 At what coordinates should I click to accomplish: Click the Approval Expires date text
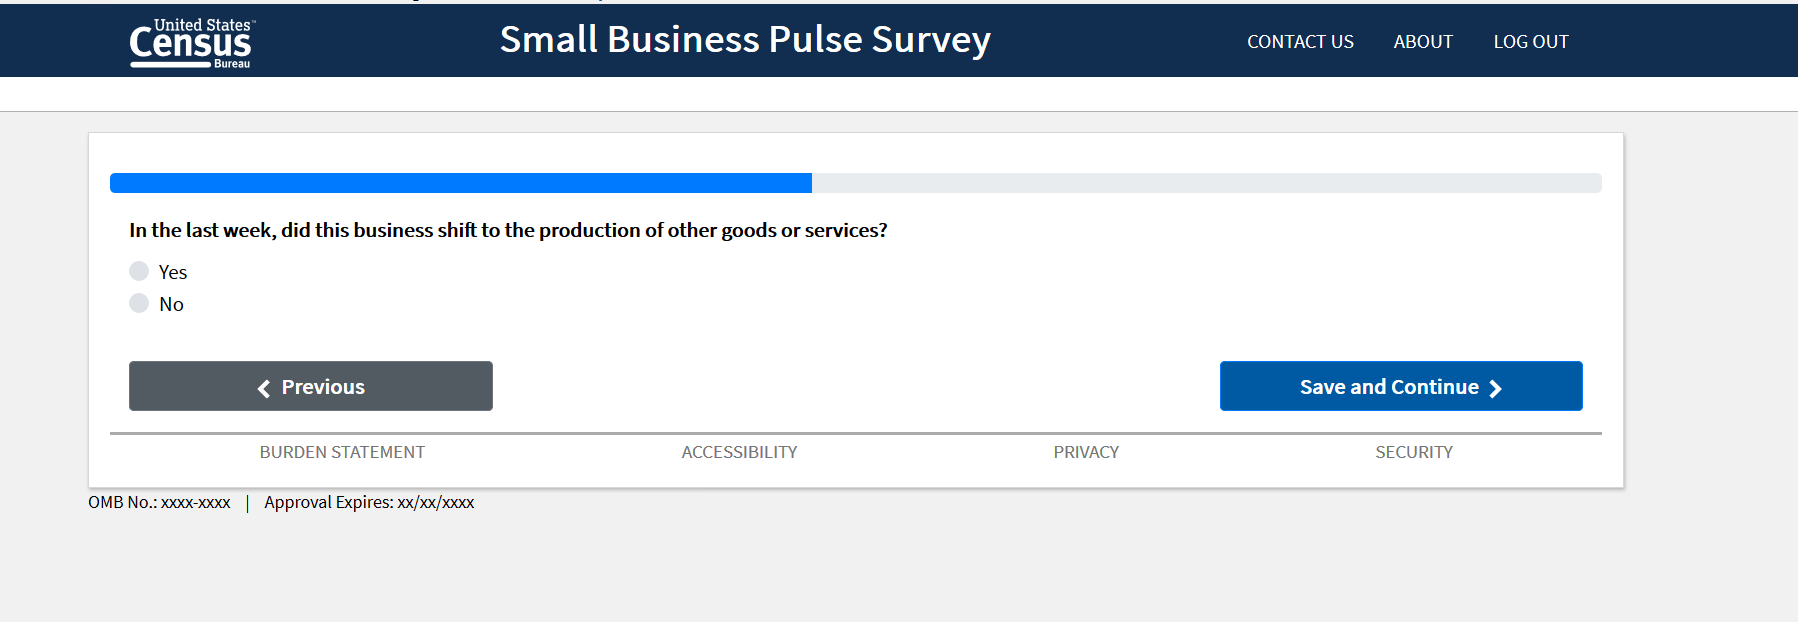tap(369, 502)
